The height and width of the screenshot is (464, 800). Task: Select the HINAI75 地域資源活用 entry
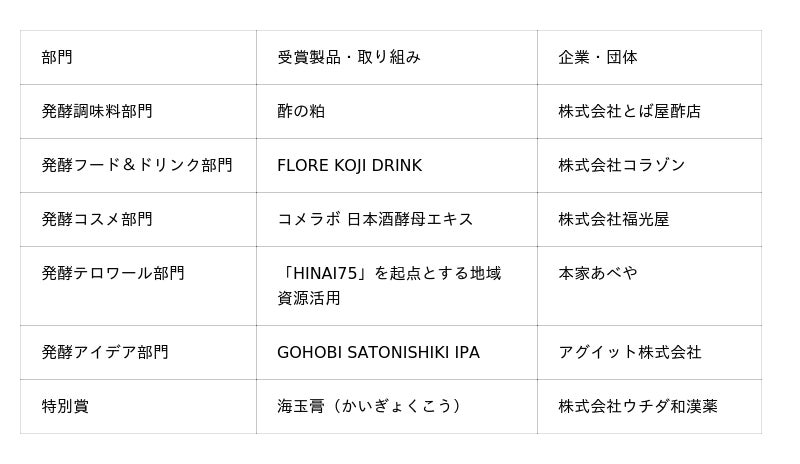pyautogui.click(x=396, y=286)
